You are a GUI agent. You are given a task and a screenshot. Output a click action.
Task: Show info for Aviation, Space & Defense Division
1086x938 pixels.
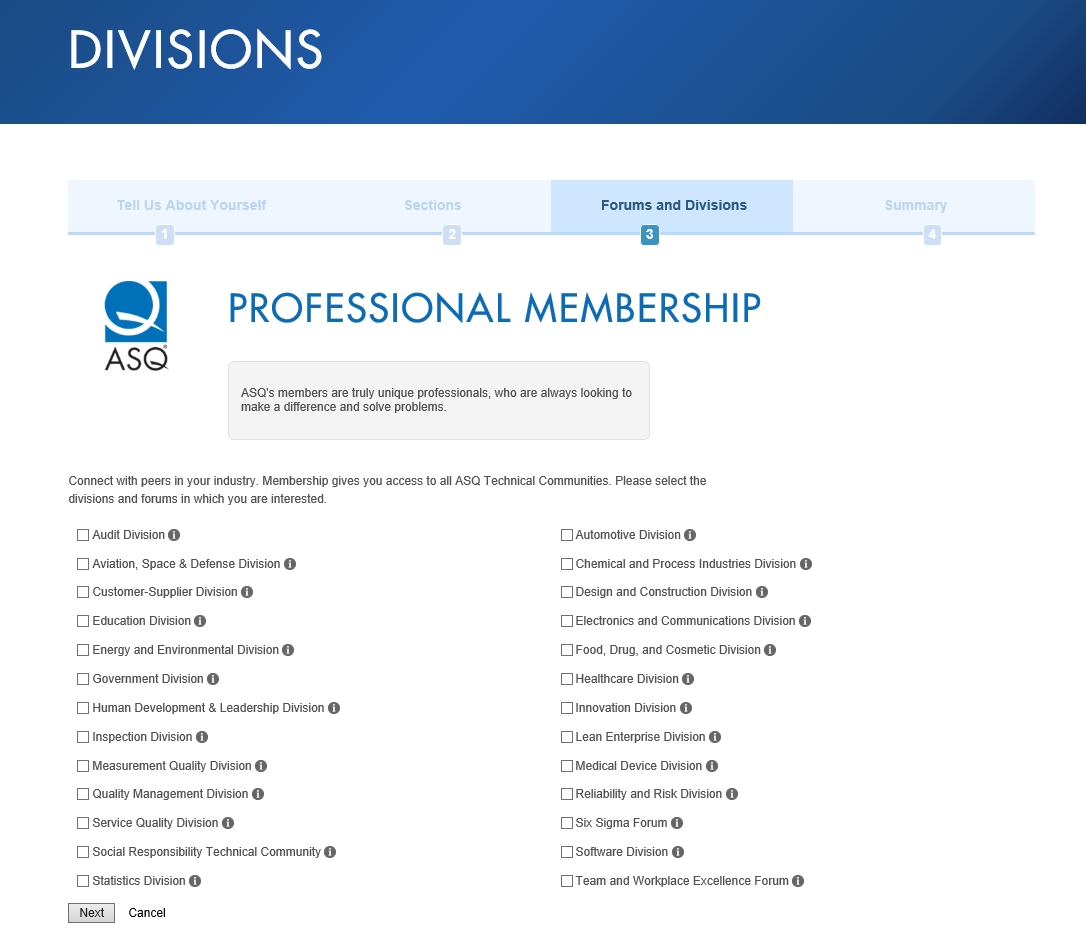[x=290, y=564]
